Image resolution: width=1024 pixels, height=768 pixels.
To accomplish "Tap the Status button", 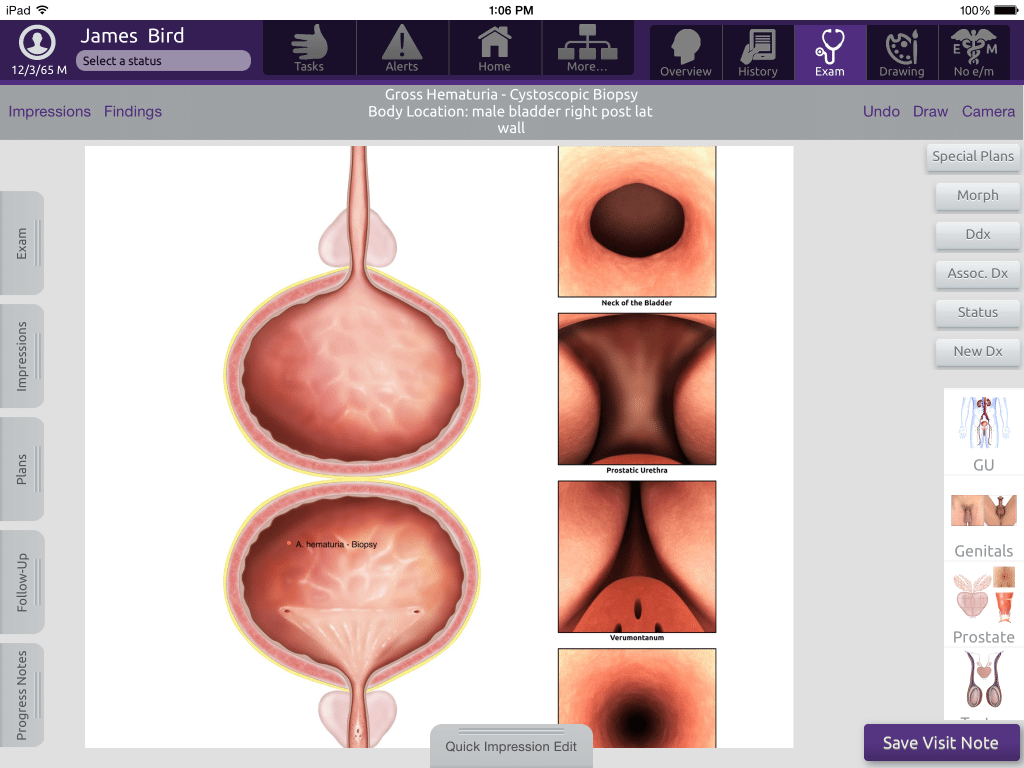I will tap(978, 313).
